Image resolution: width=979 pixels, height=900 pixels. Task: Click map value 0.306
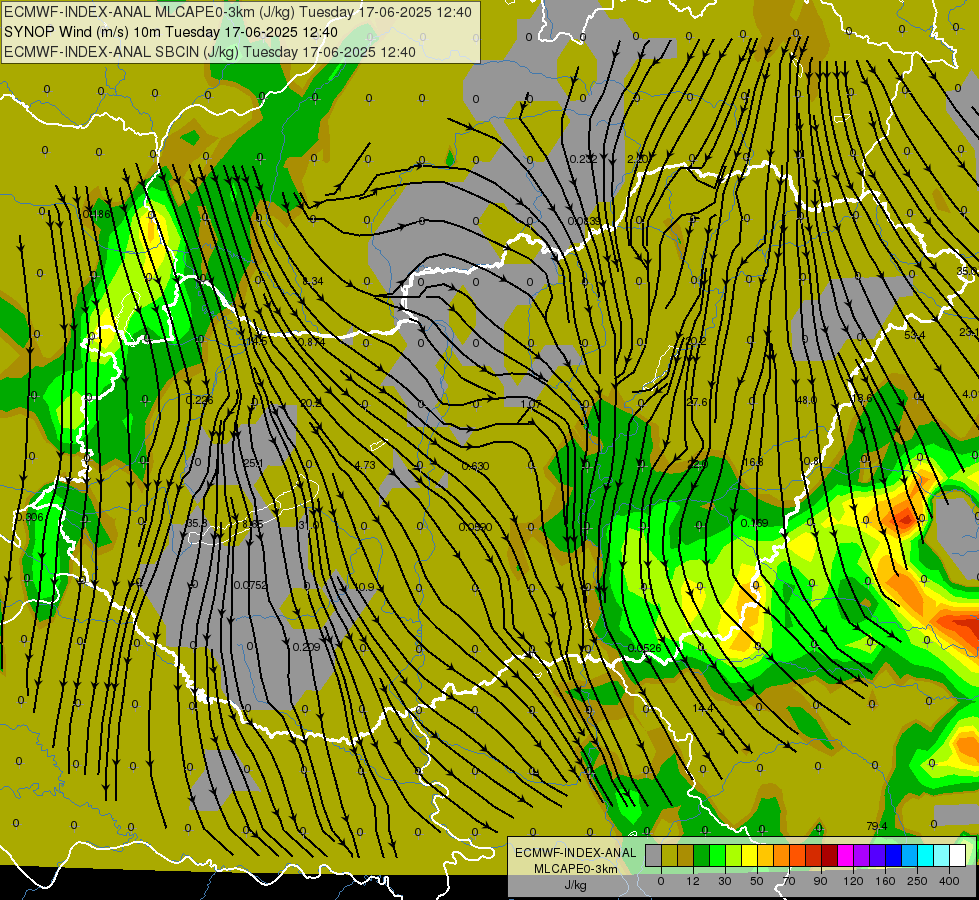pyautogui.click(x=29, y=517)
